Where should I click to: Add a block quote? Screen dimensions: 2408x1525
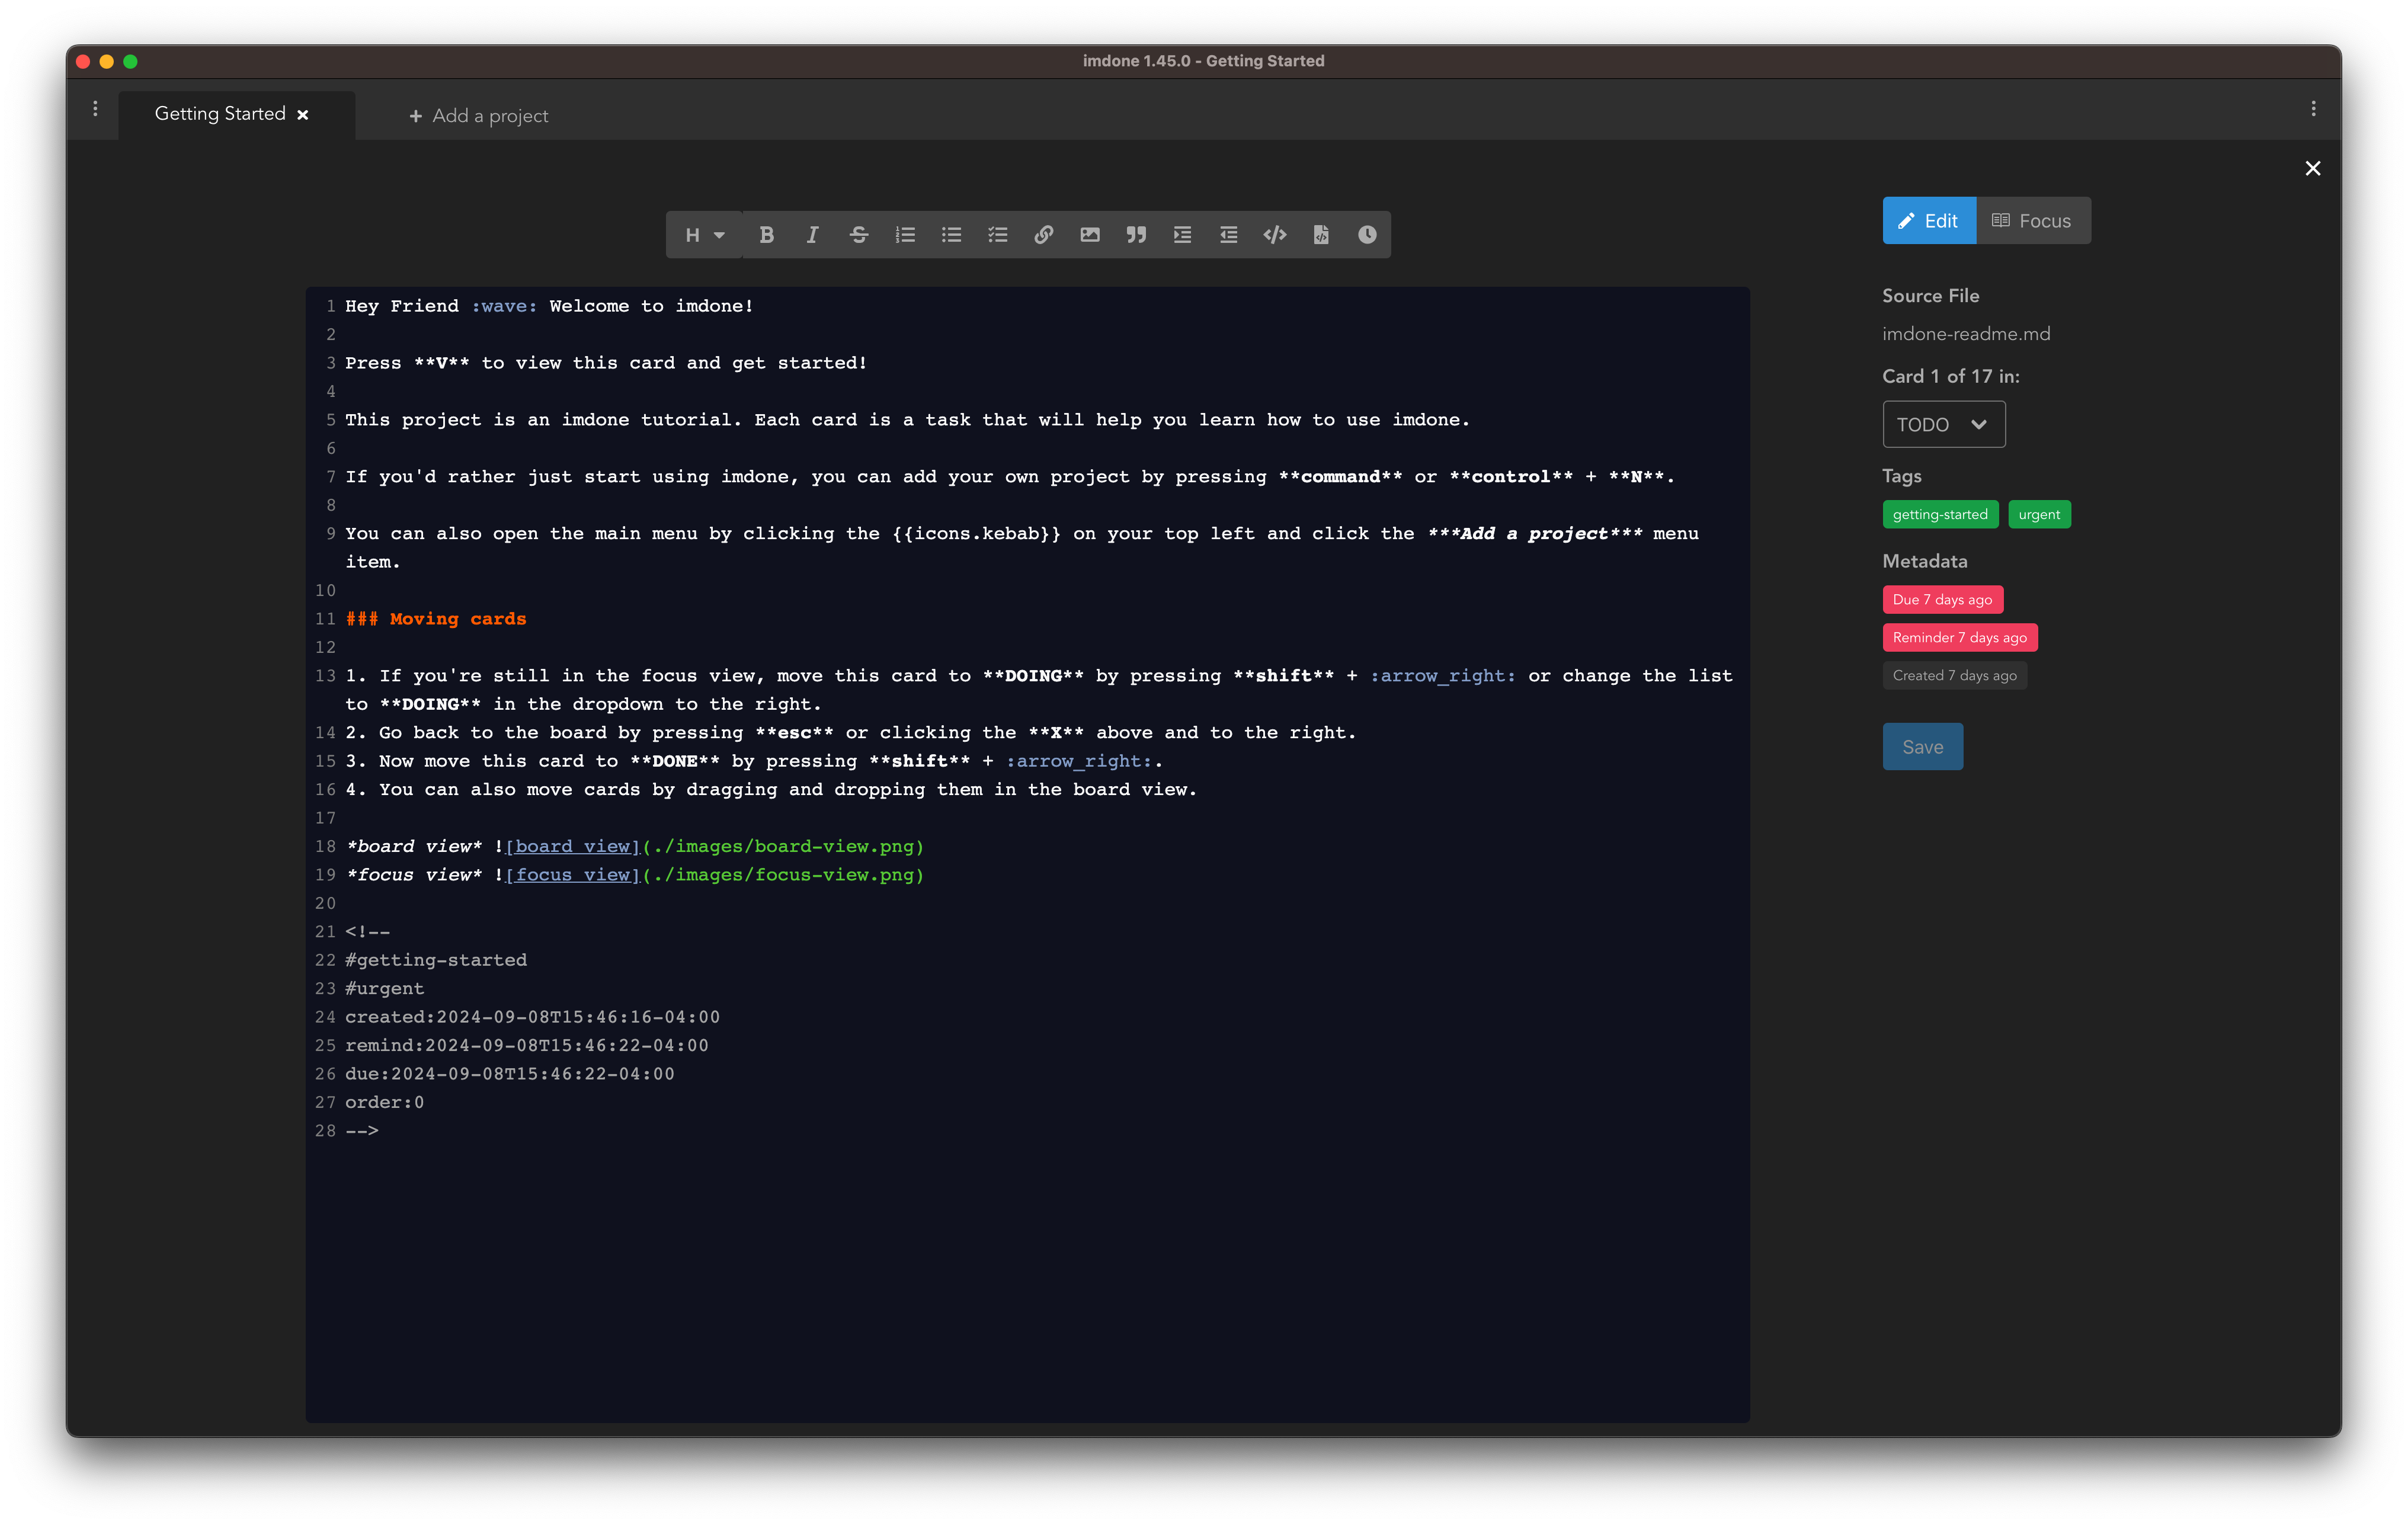tap(1136, 235)
